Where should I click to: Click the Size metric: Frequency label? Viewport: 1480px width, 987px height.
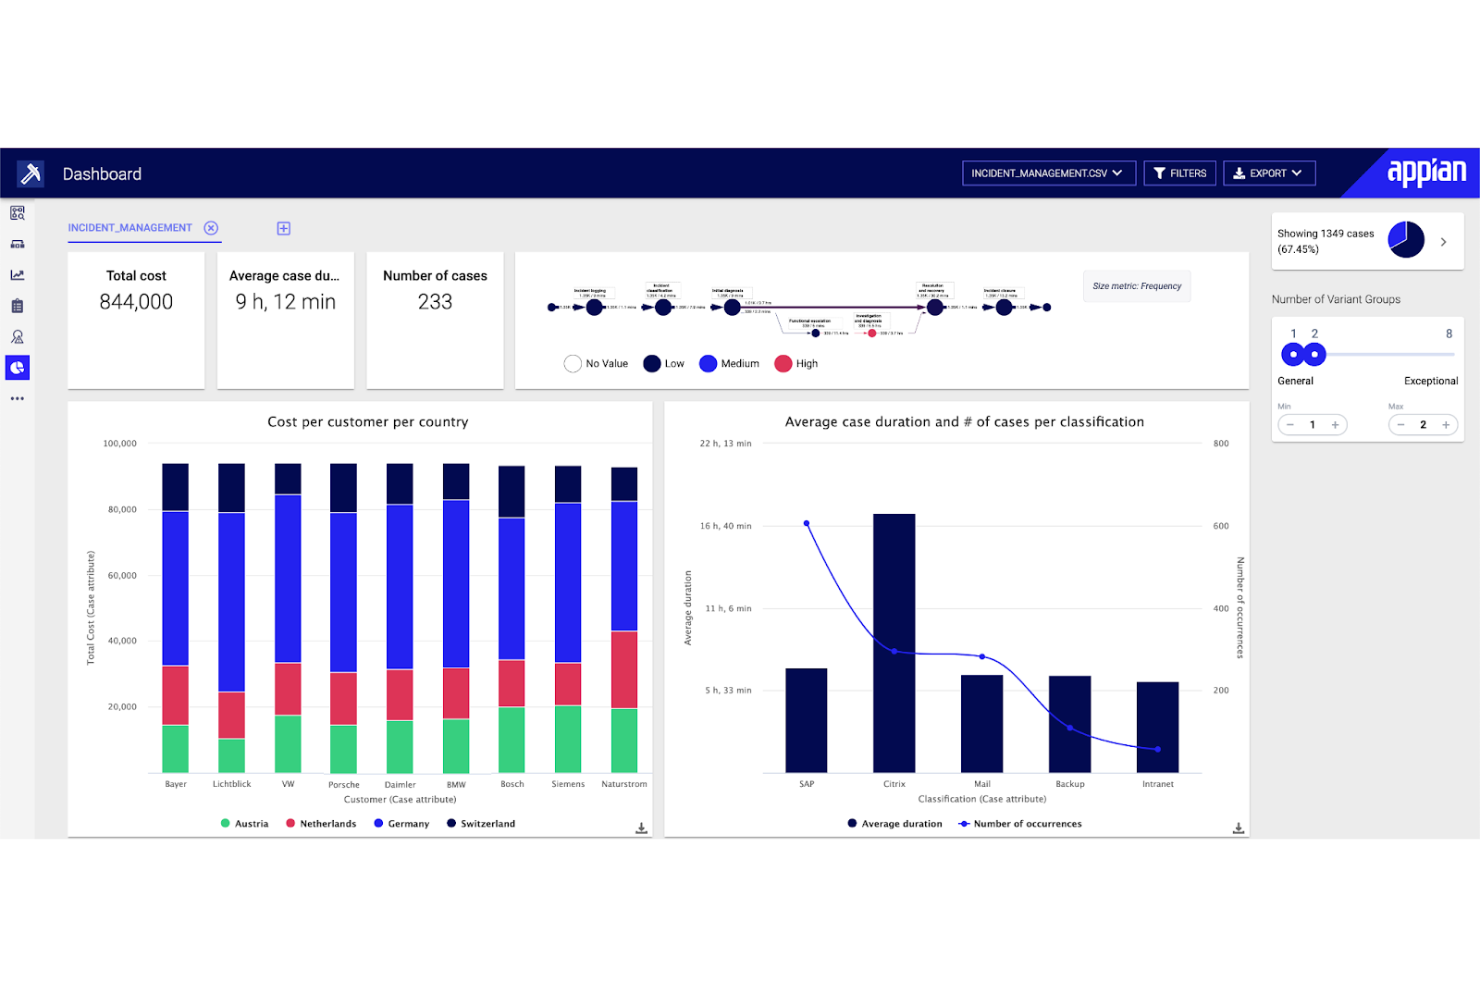coord(1137,286)
